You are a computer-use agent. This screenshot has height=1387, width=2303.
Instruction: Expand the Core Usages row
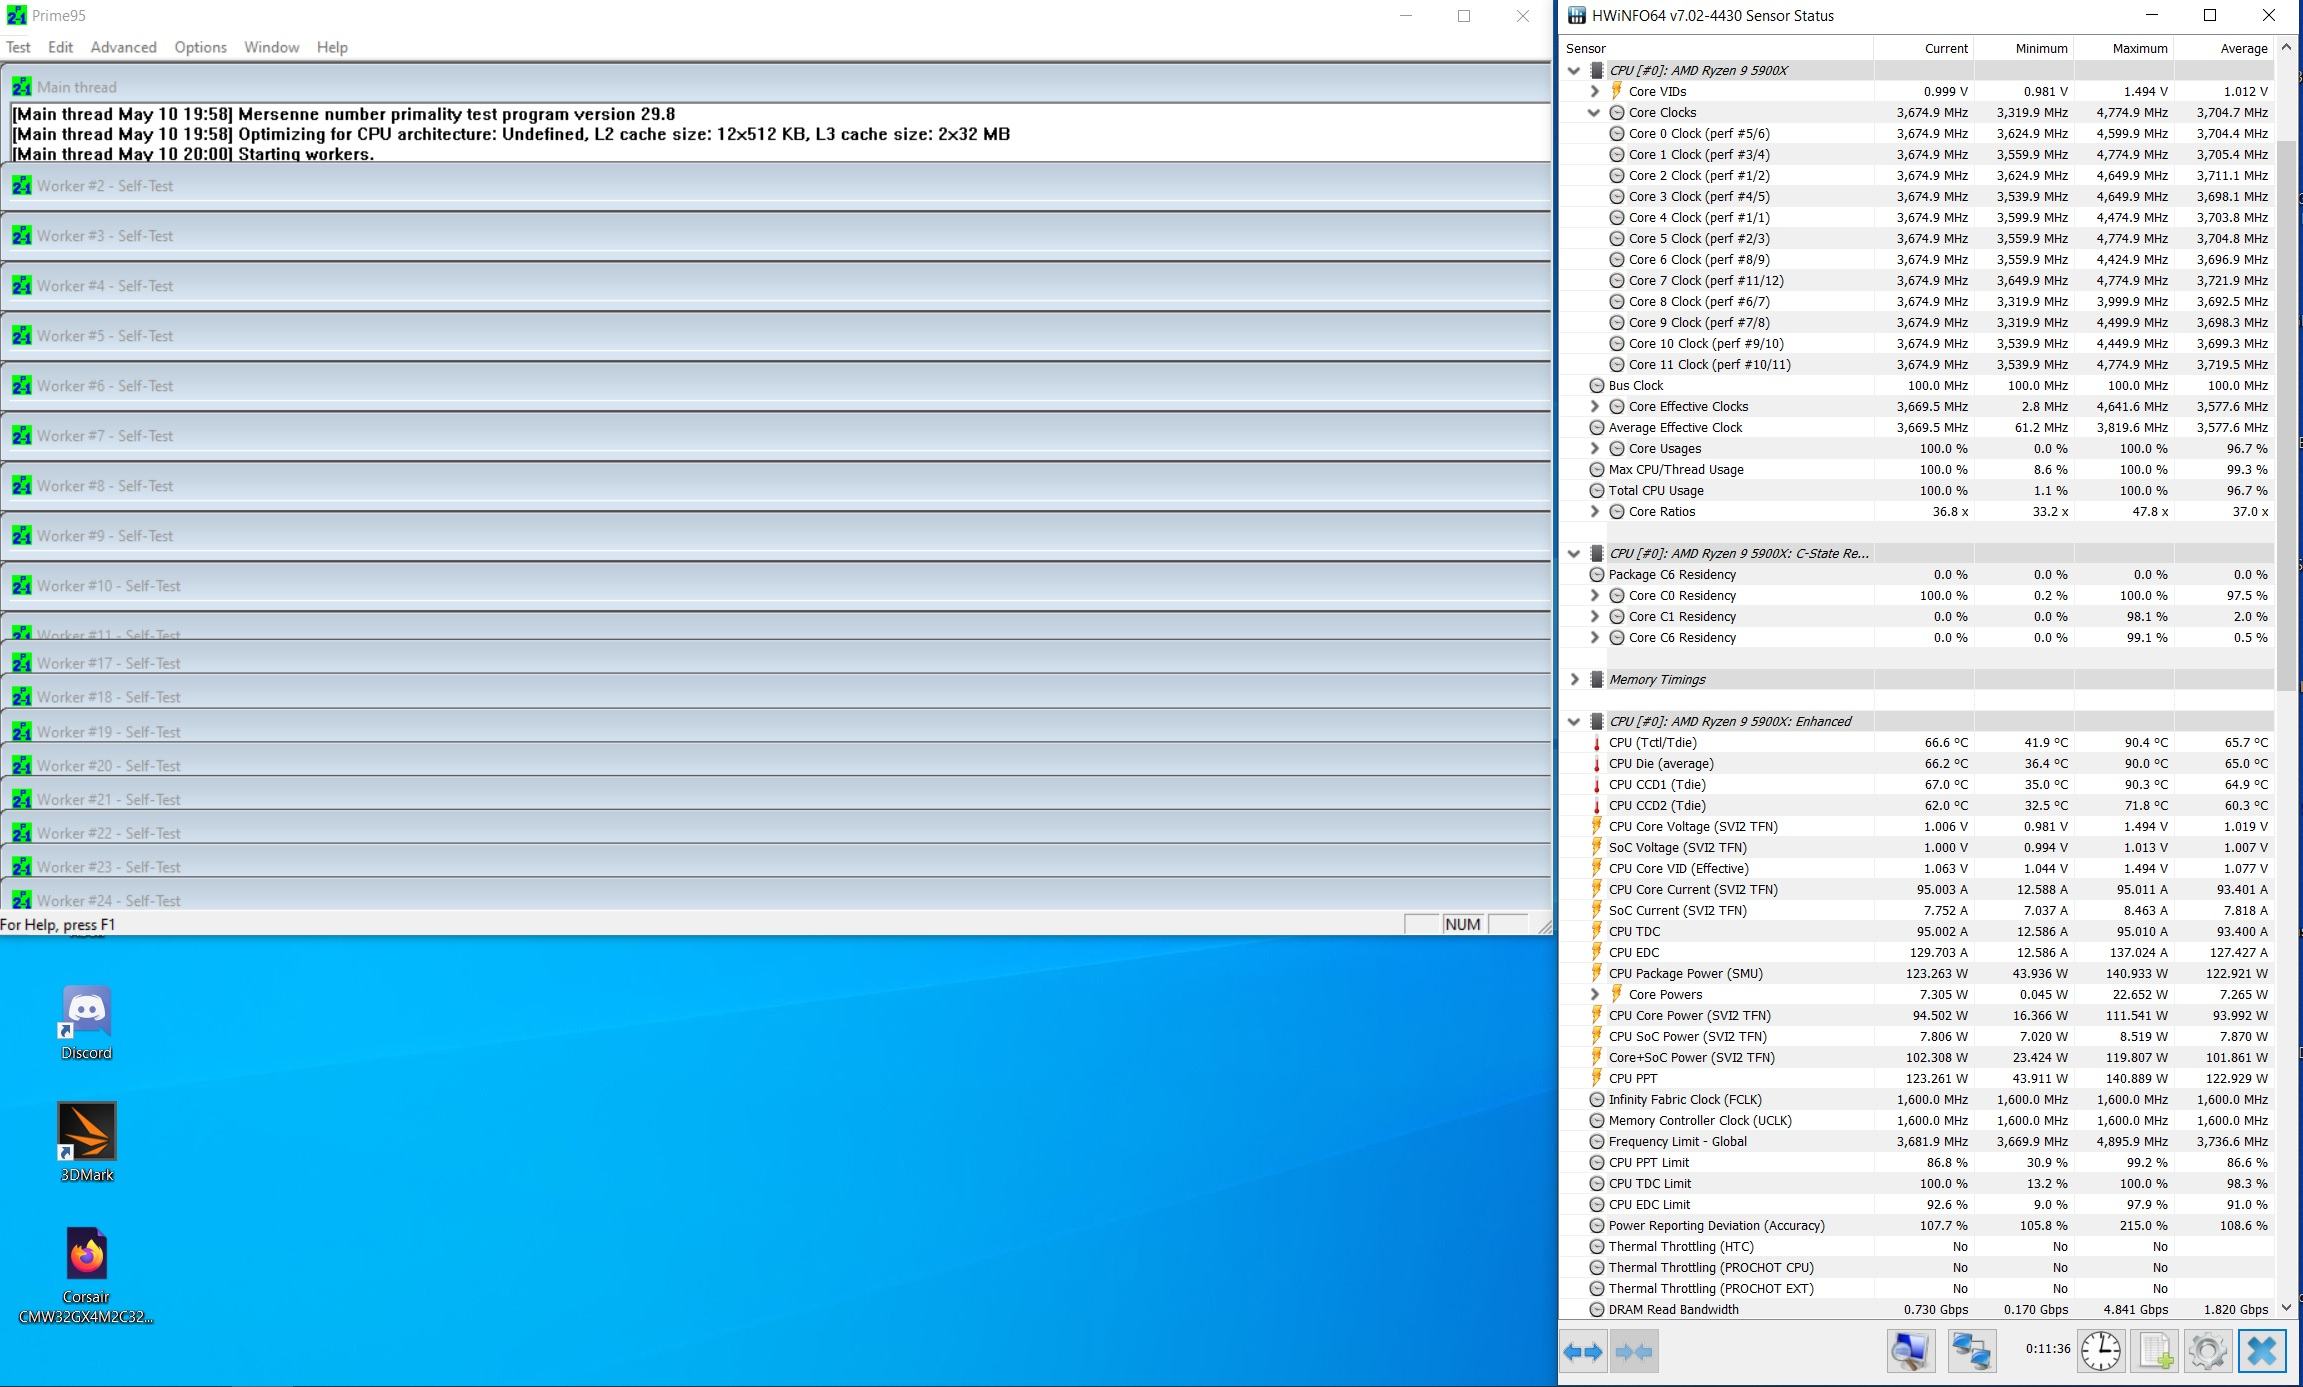click(x=1595, y=449)
